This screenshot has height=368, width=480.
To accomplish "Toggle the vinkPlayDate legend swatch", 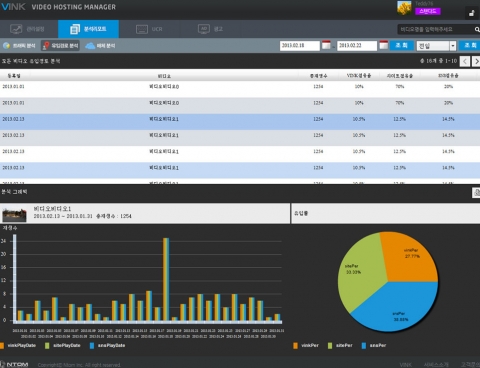I will coord(2,345).
